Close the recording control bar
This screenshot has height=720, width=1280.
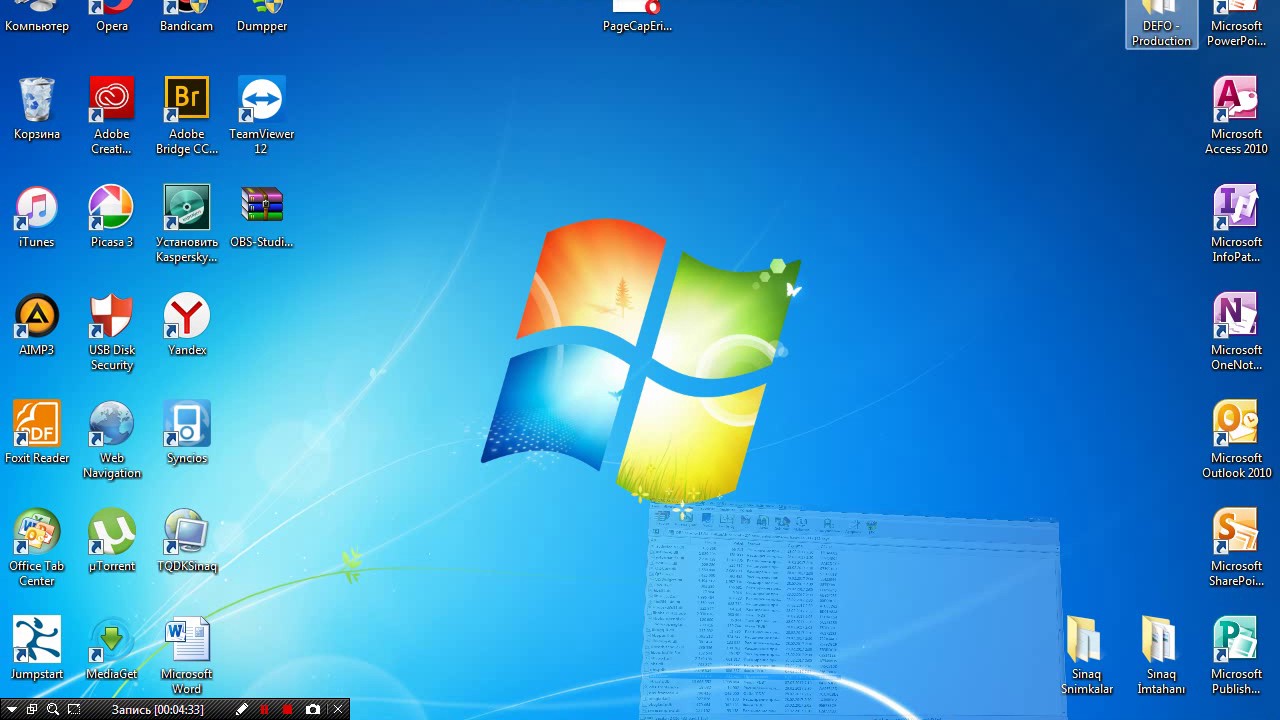coord(338,709)
